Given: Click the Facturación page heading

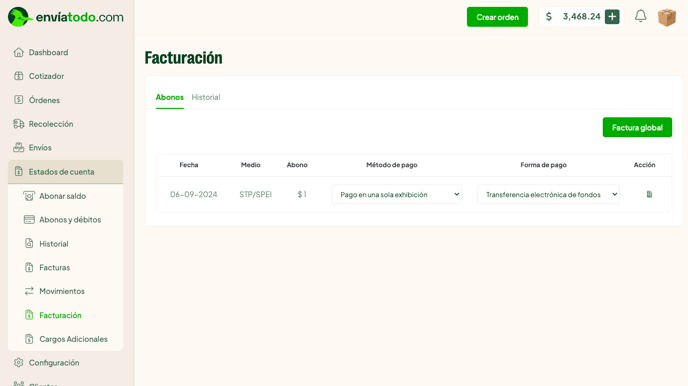Looking at the screenshot, I should 183,57.
